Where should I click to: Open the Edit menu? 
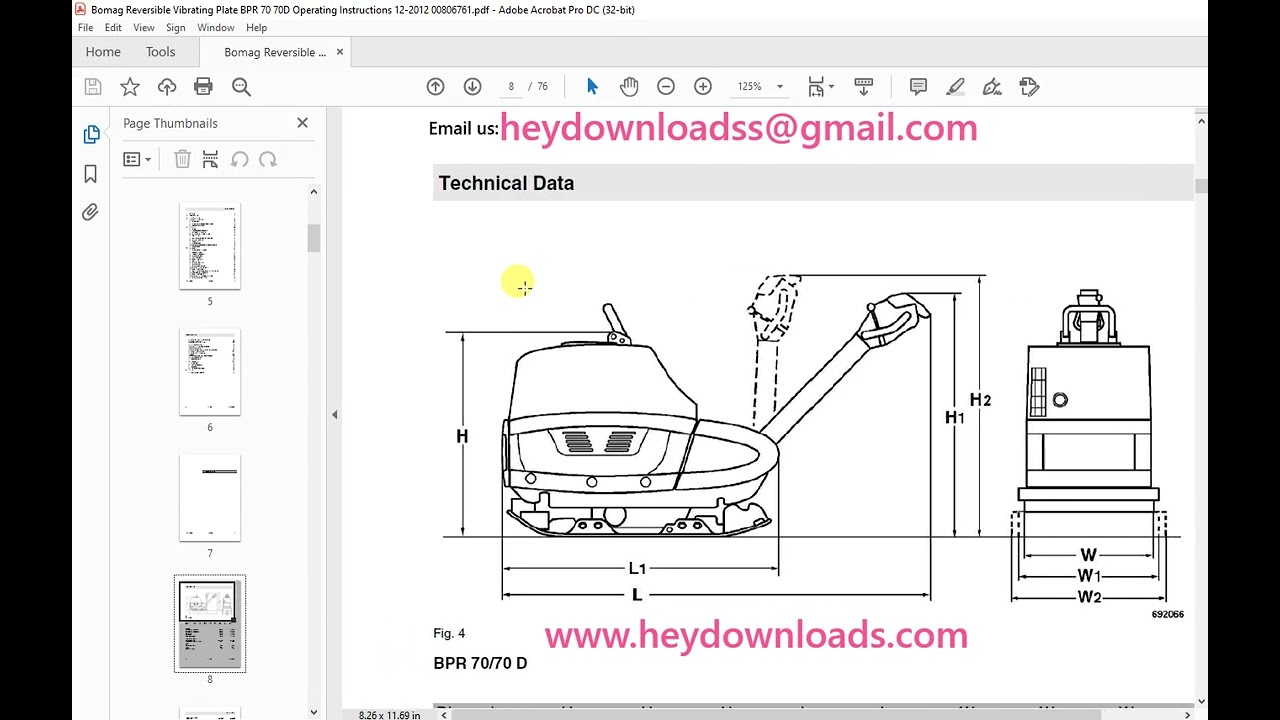tap(113, 28)
